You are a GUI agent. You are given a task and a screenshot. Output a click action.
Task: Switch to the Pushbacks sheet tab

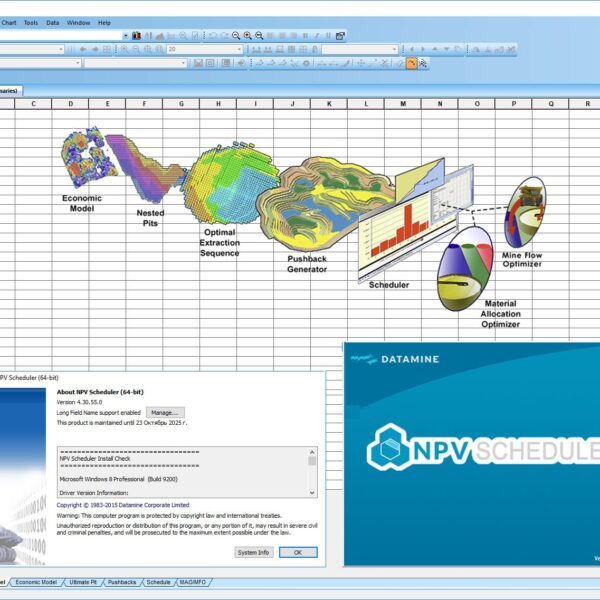tap(122, 582)
